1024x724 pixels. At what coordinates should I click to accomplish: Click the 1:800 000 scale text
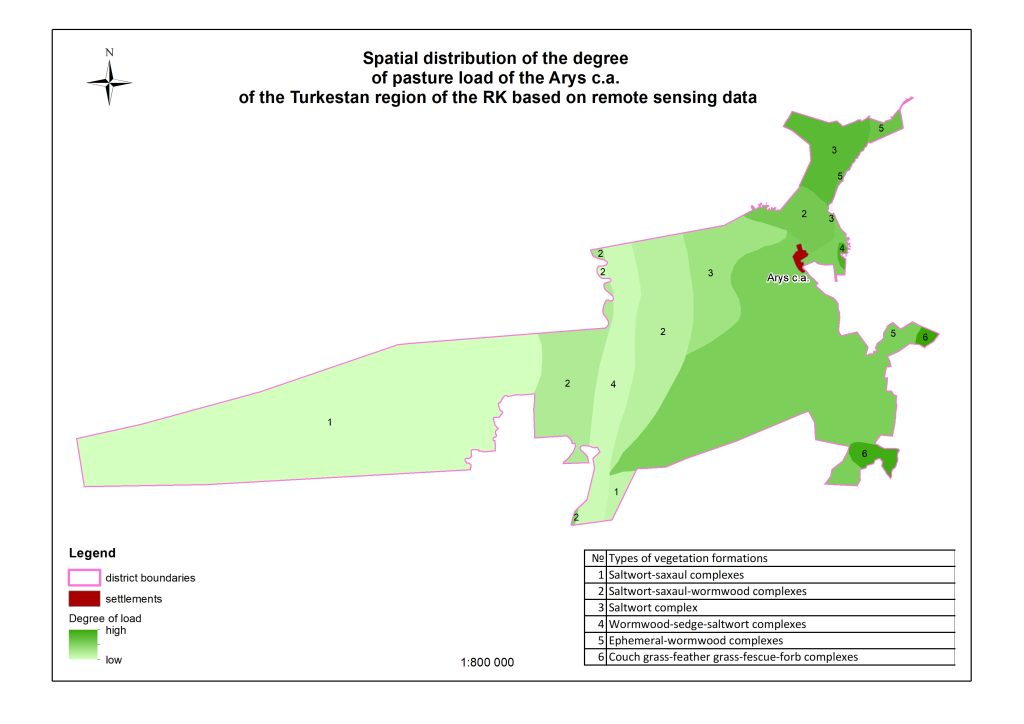coord(486,663)
